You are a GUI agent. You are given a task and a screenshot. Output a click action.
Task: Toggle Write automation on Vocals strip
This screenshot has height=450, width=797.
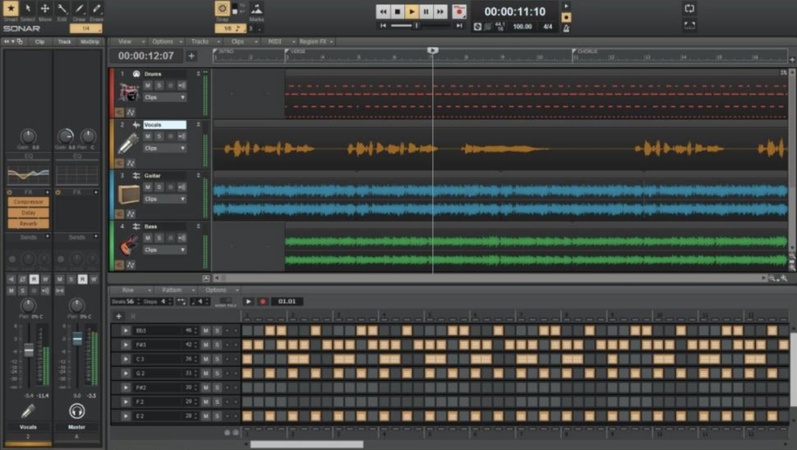(x=45, y=279)
